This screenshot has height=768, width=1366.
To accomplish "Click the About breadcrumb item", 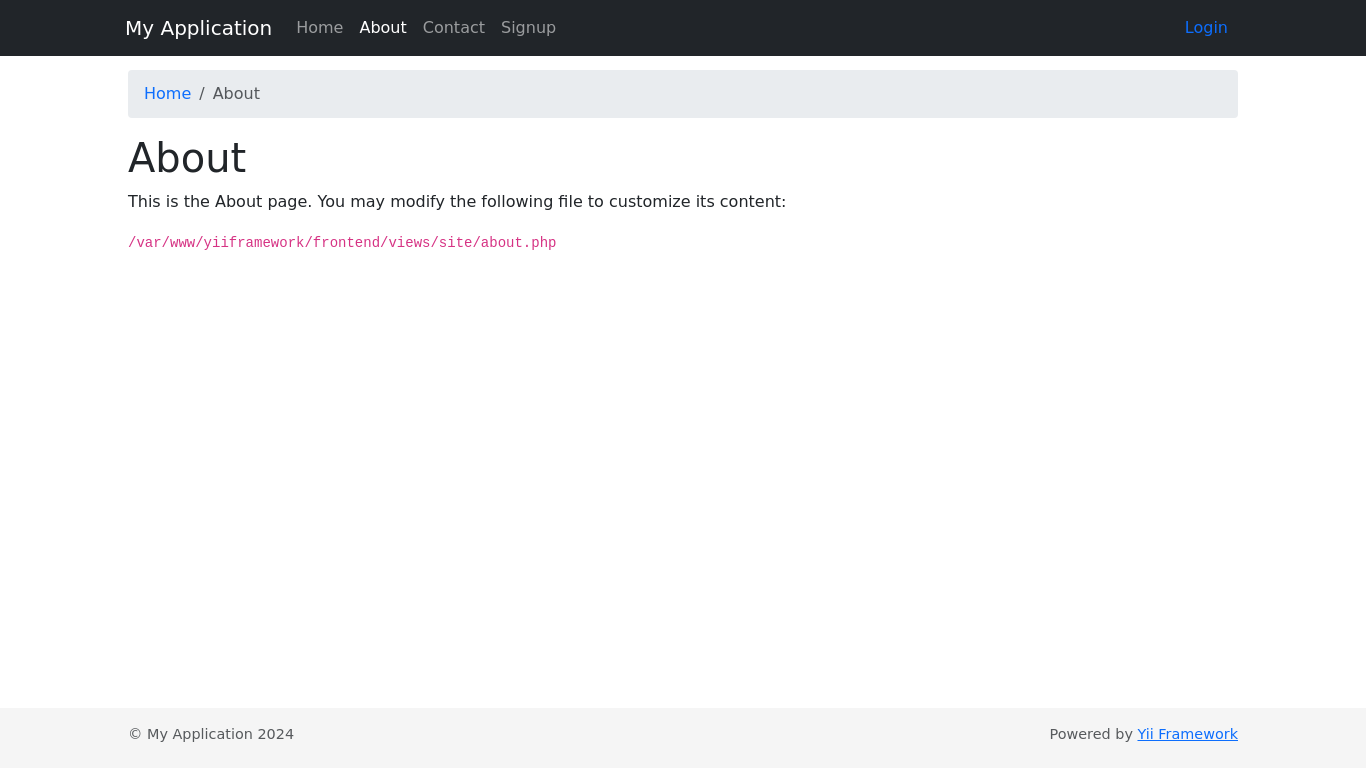I will 236,94.
